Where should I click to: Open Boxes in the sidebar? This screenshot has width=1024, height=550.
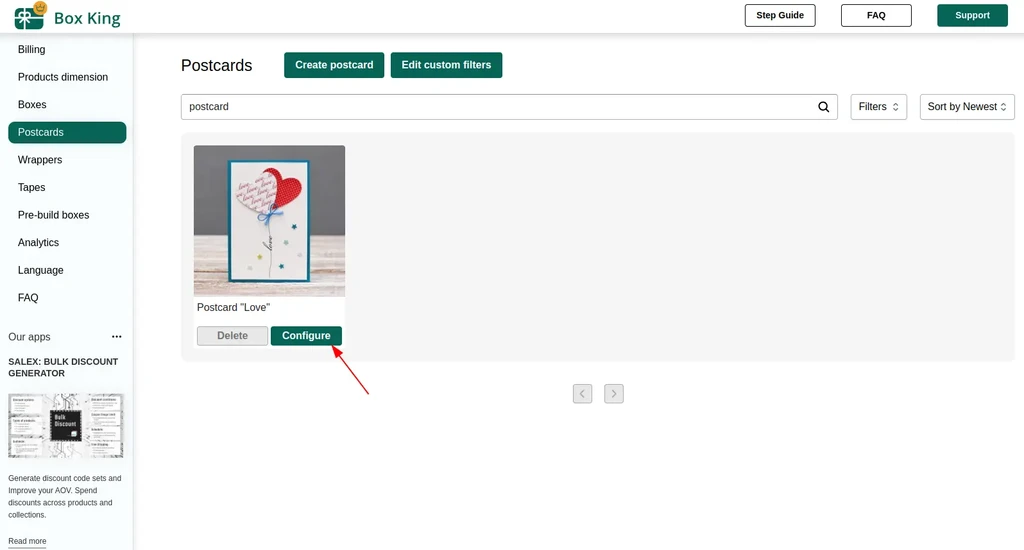(32, 105)
